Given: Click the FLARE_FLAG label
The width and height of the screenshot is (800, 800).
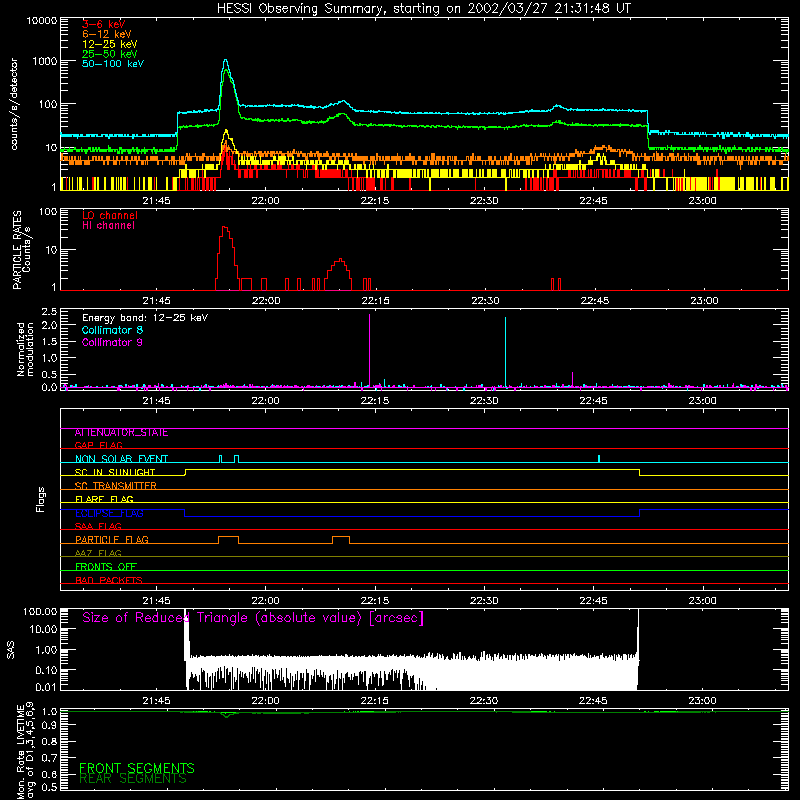Looking at the screenshot, I should coord(104,499).
